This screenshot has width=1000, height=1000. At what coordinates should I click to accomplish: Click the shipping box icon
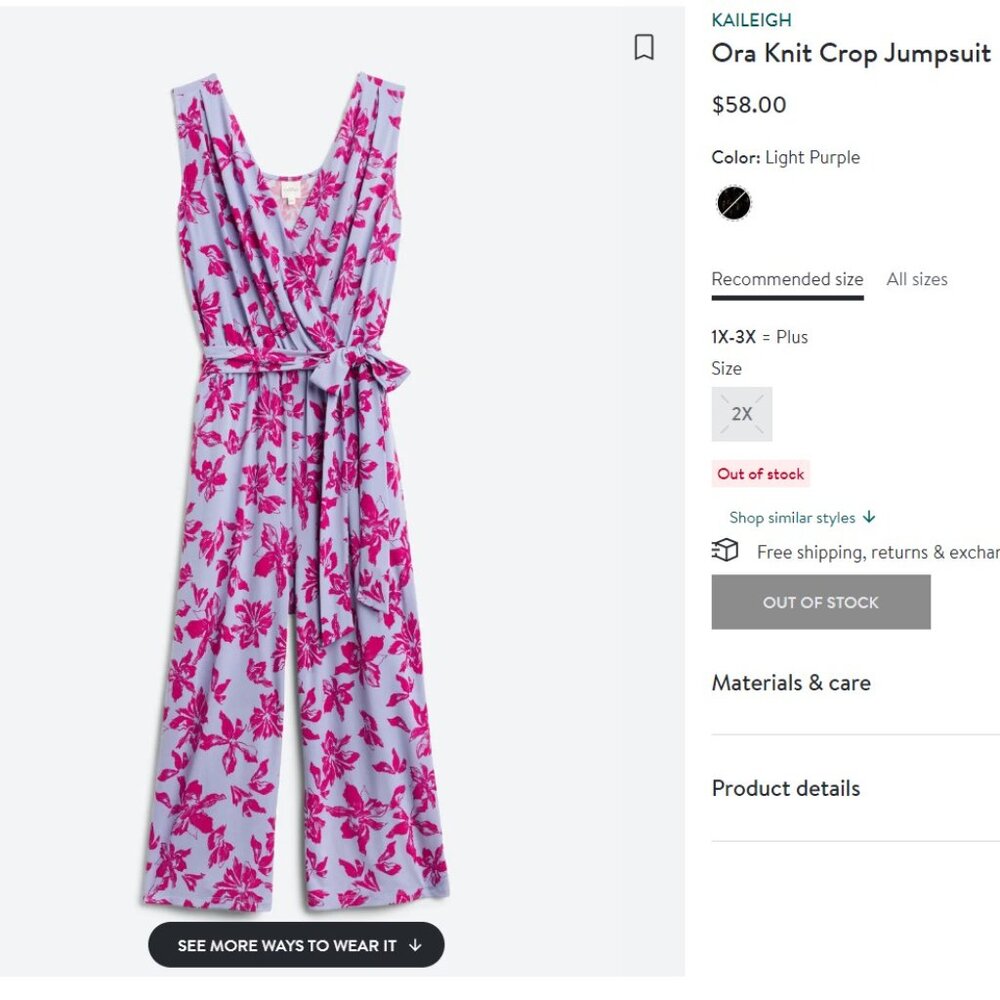pos(725,551)
